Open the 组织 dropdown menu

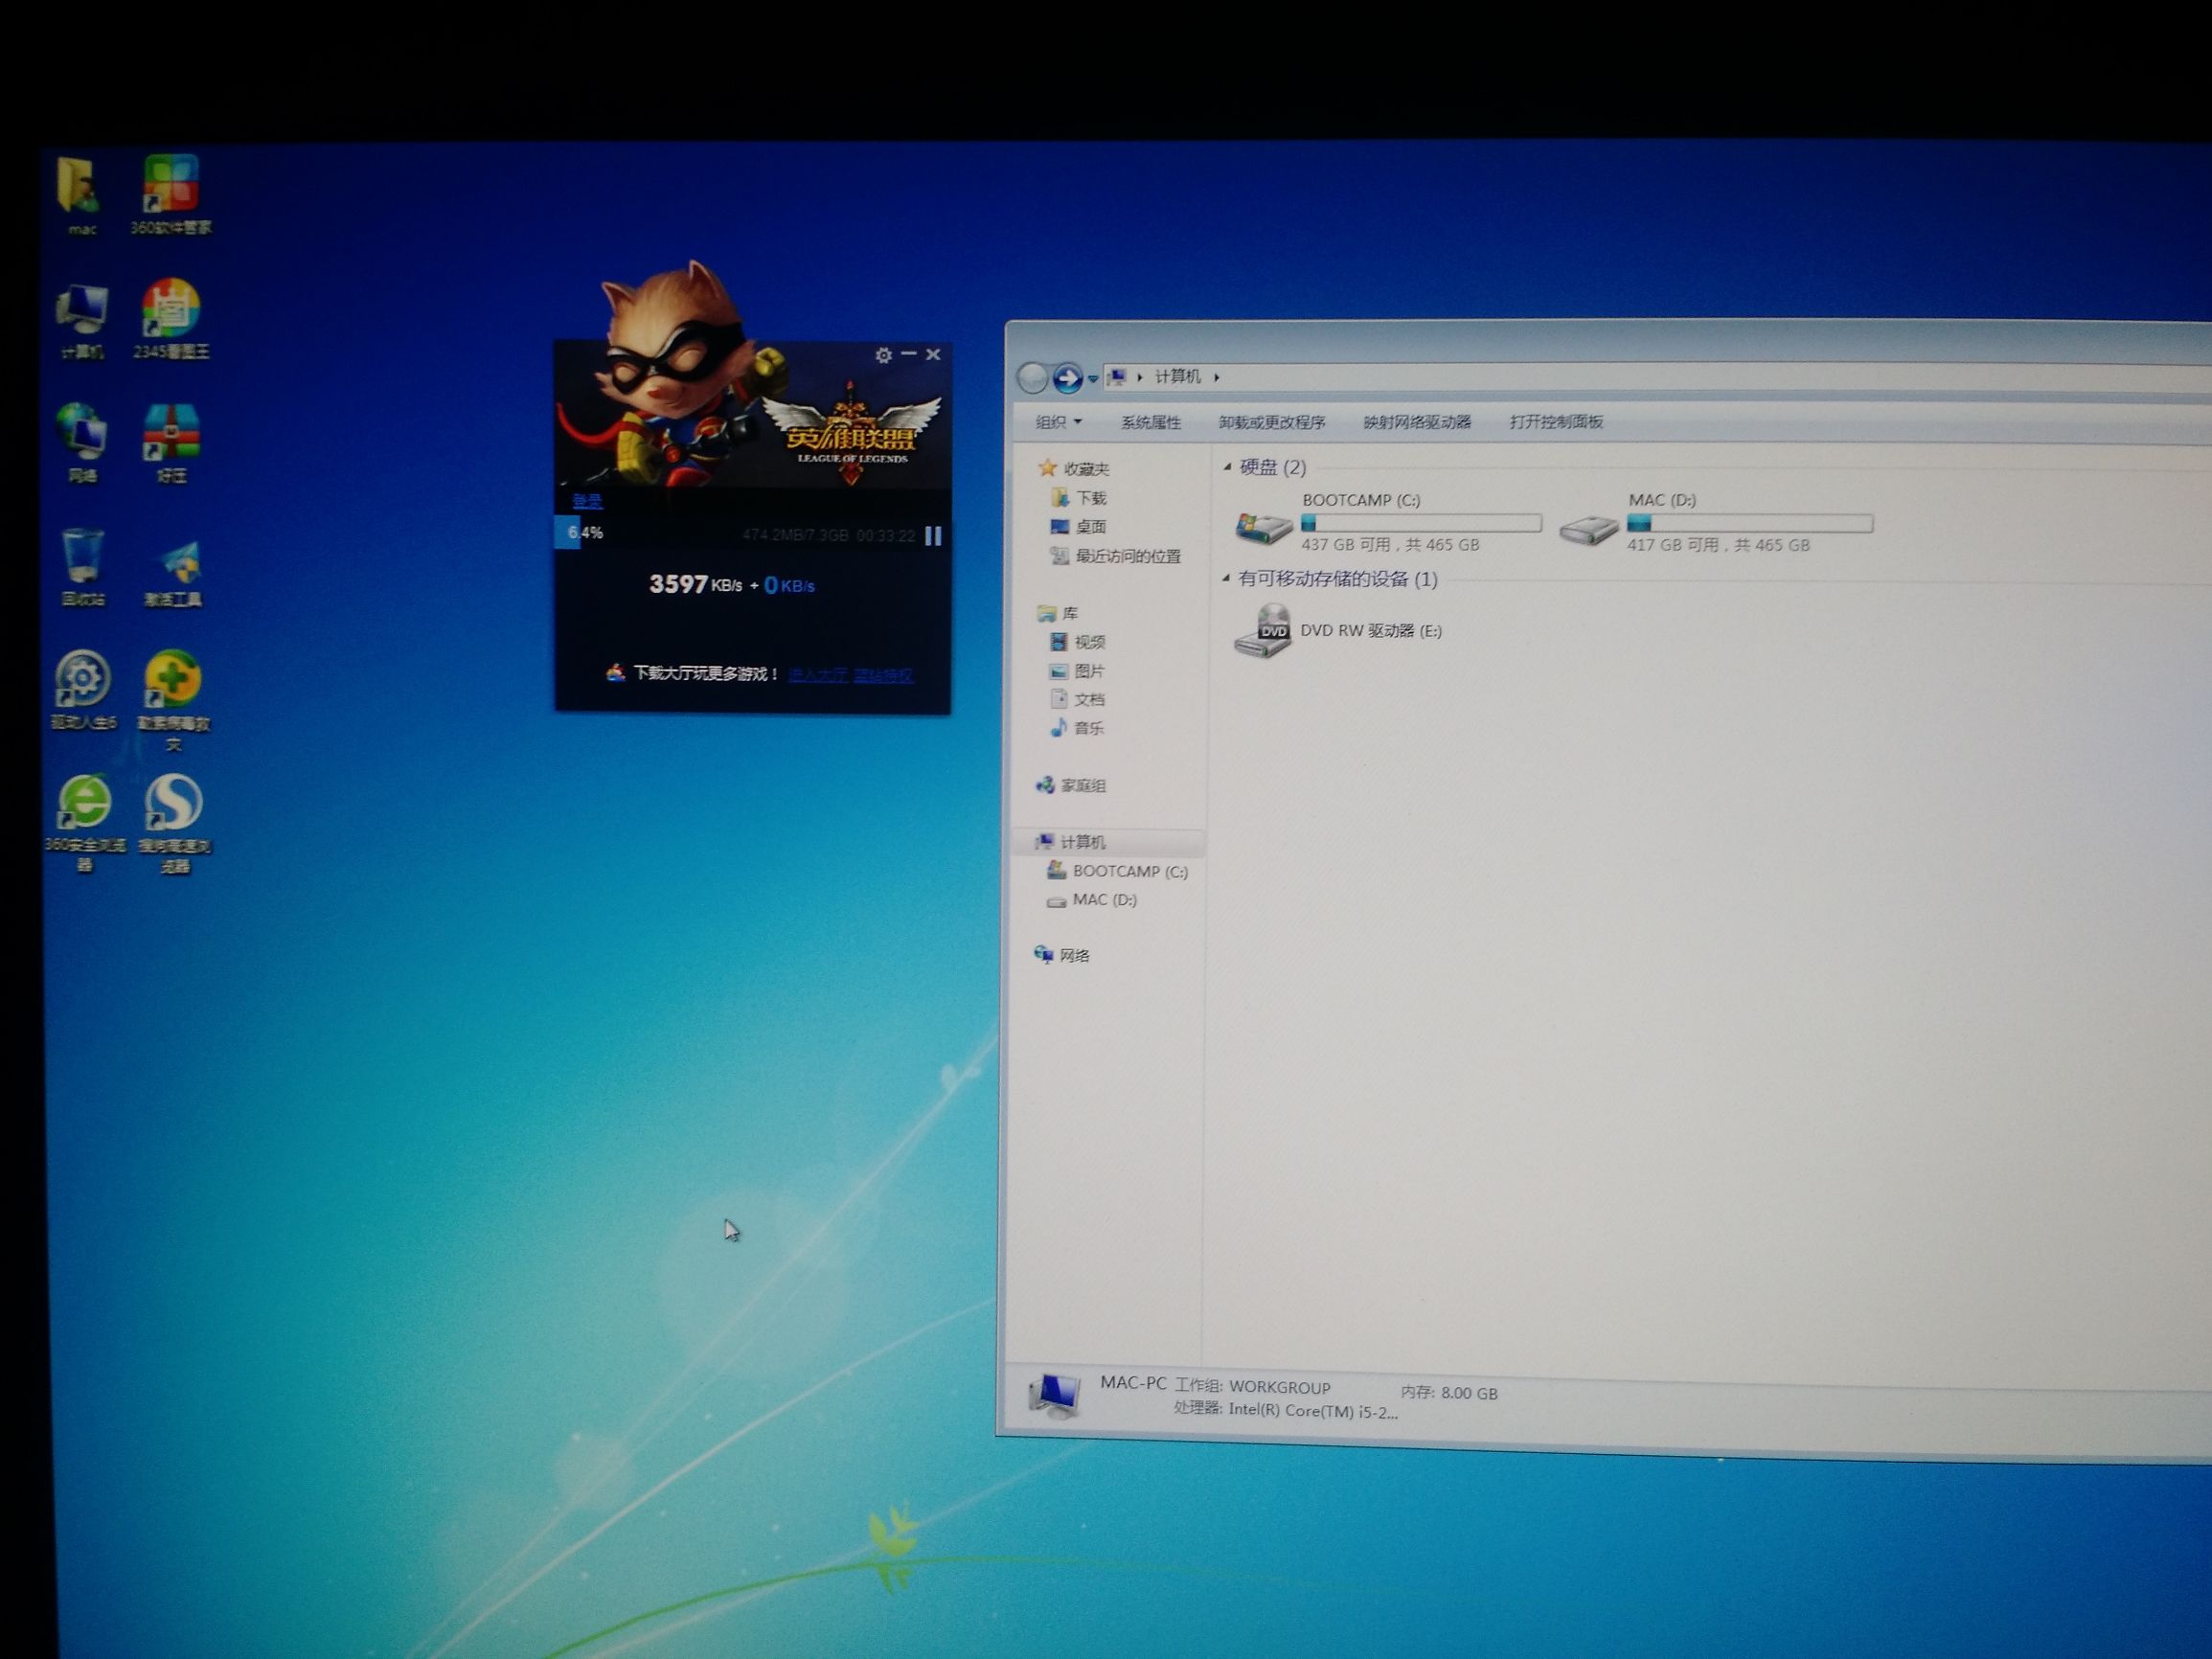point(1057,422)
